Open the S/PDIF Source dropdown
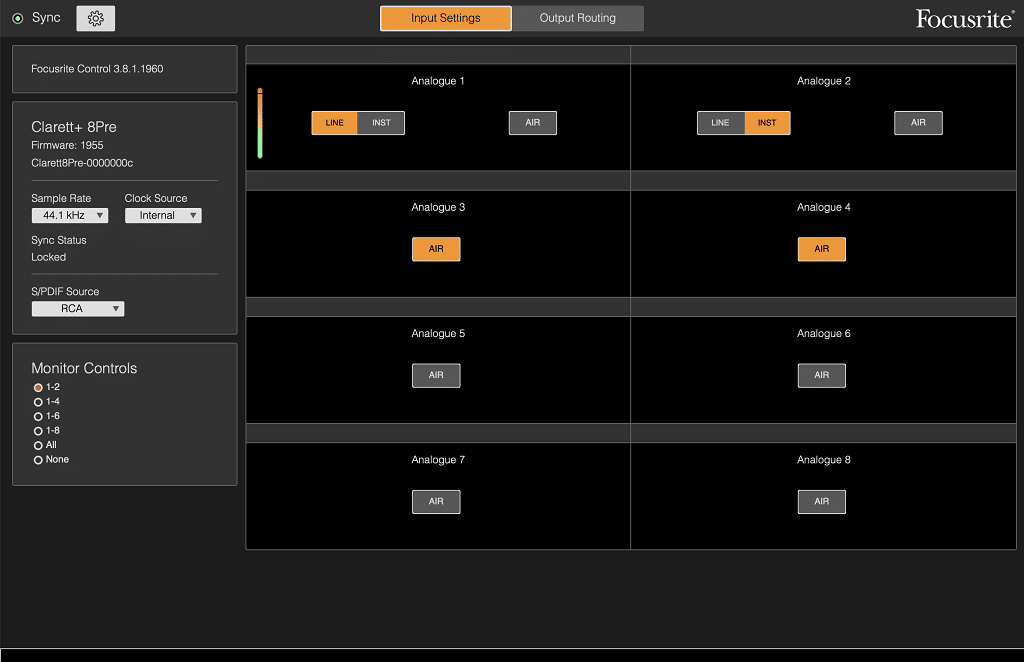Screen dimensions: 1024x662 point(78,309)
